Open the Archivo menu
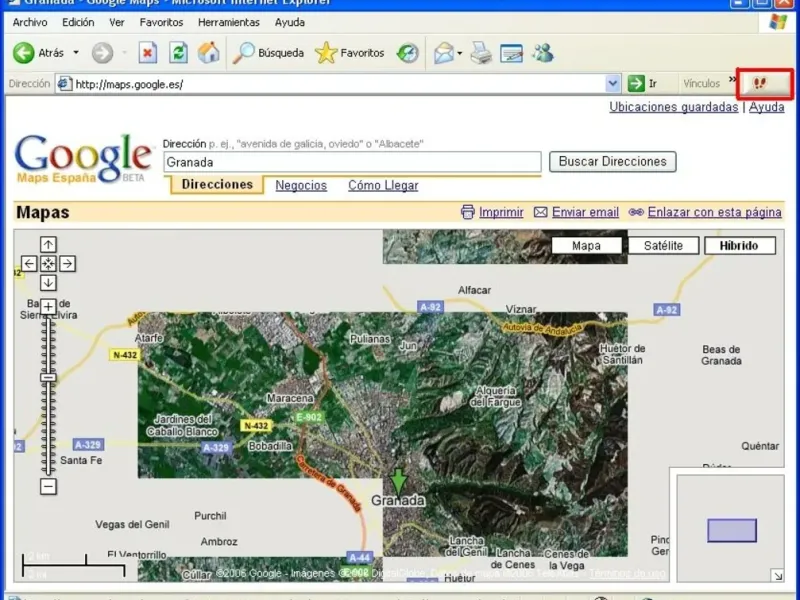800x600 pixels. pyautogui.click(x=30, y=22)
